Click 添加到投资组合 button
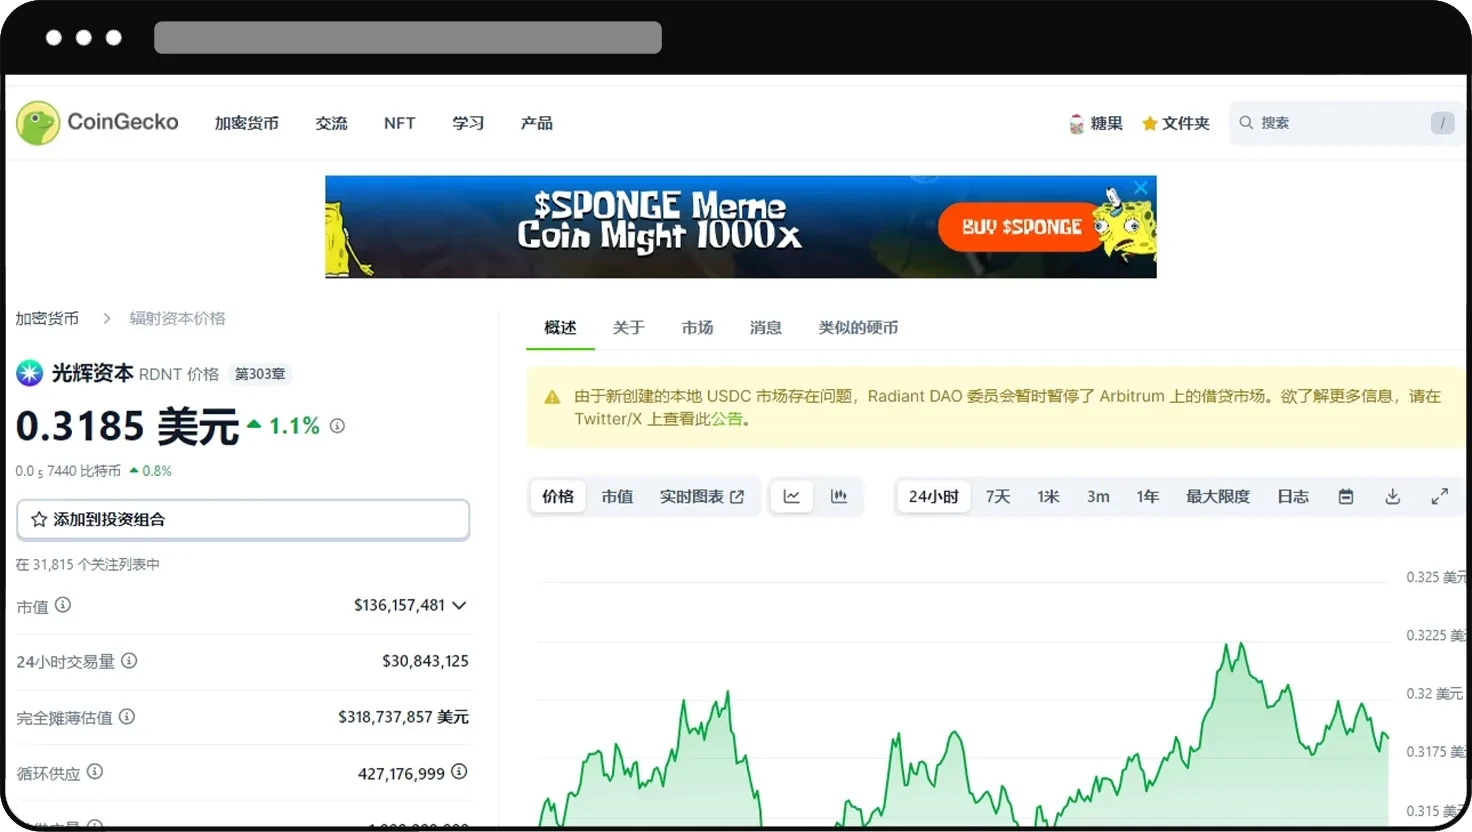Screen dimensions: 1472x832 [243, 520]
